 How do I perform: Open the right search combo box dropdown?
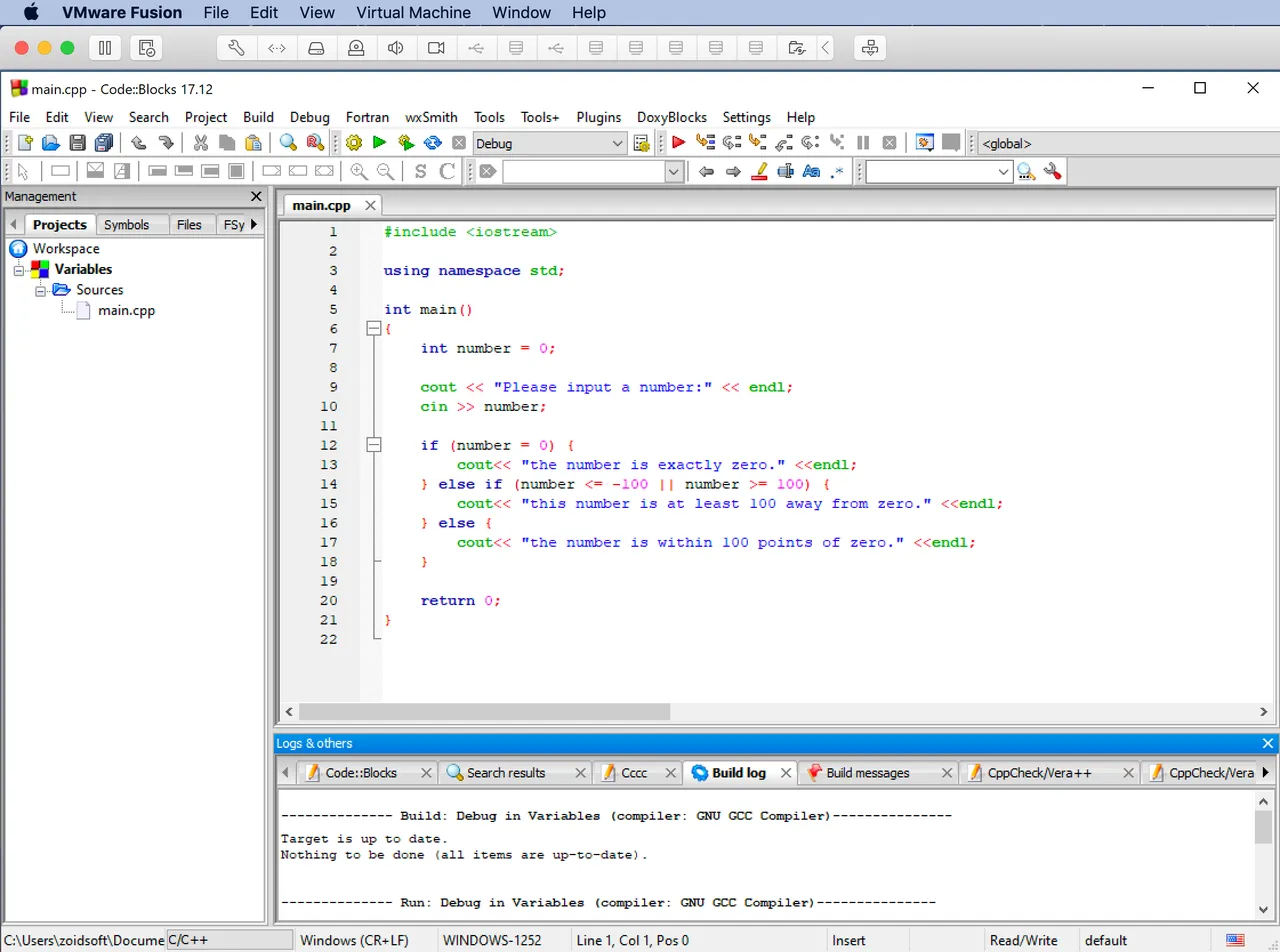[1004, 172]
